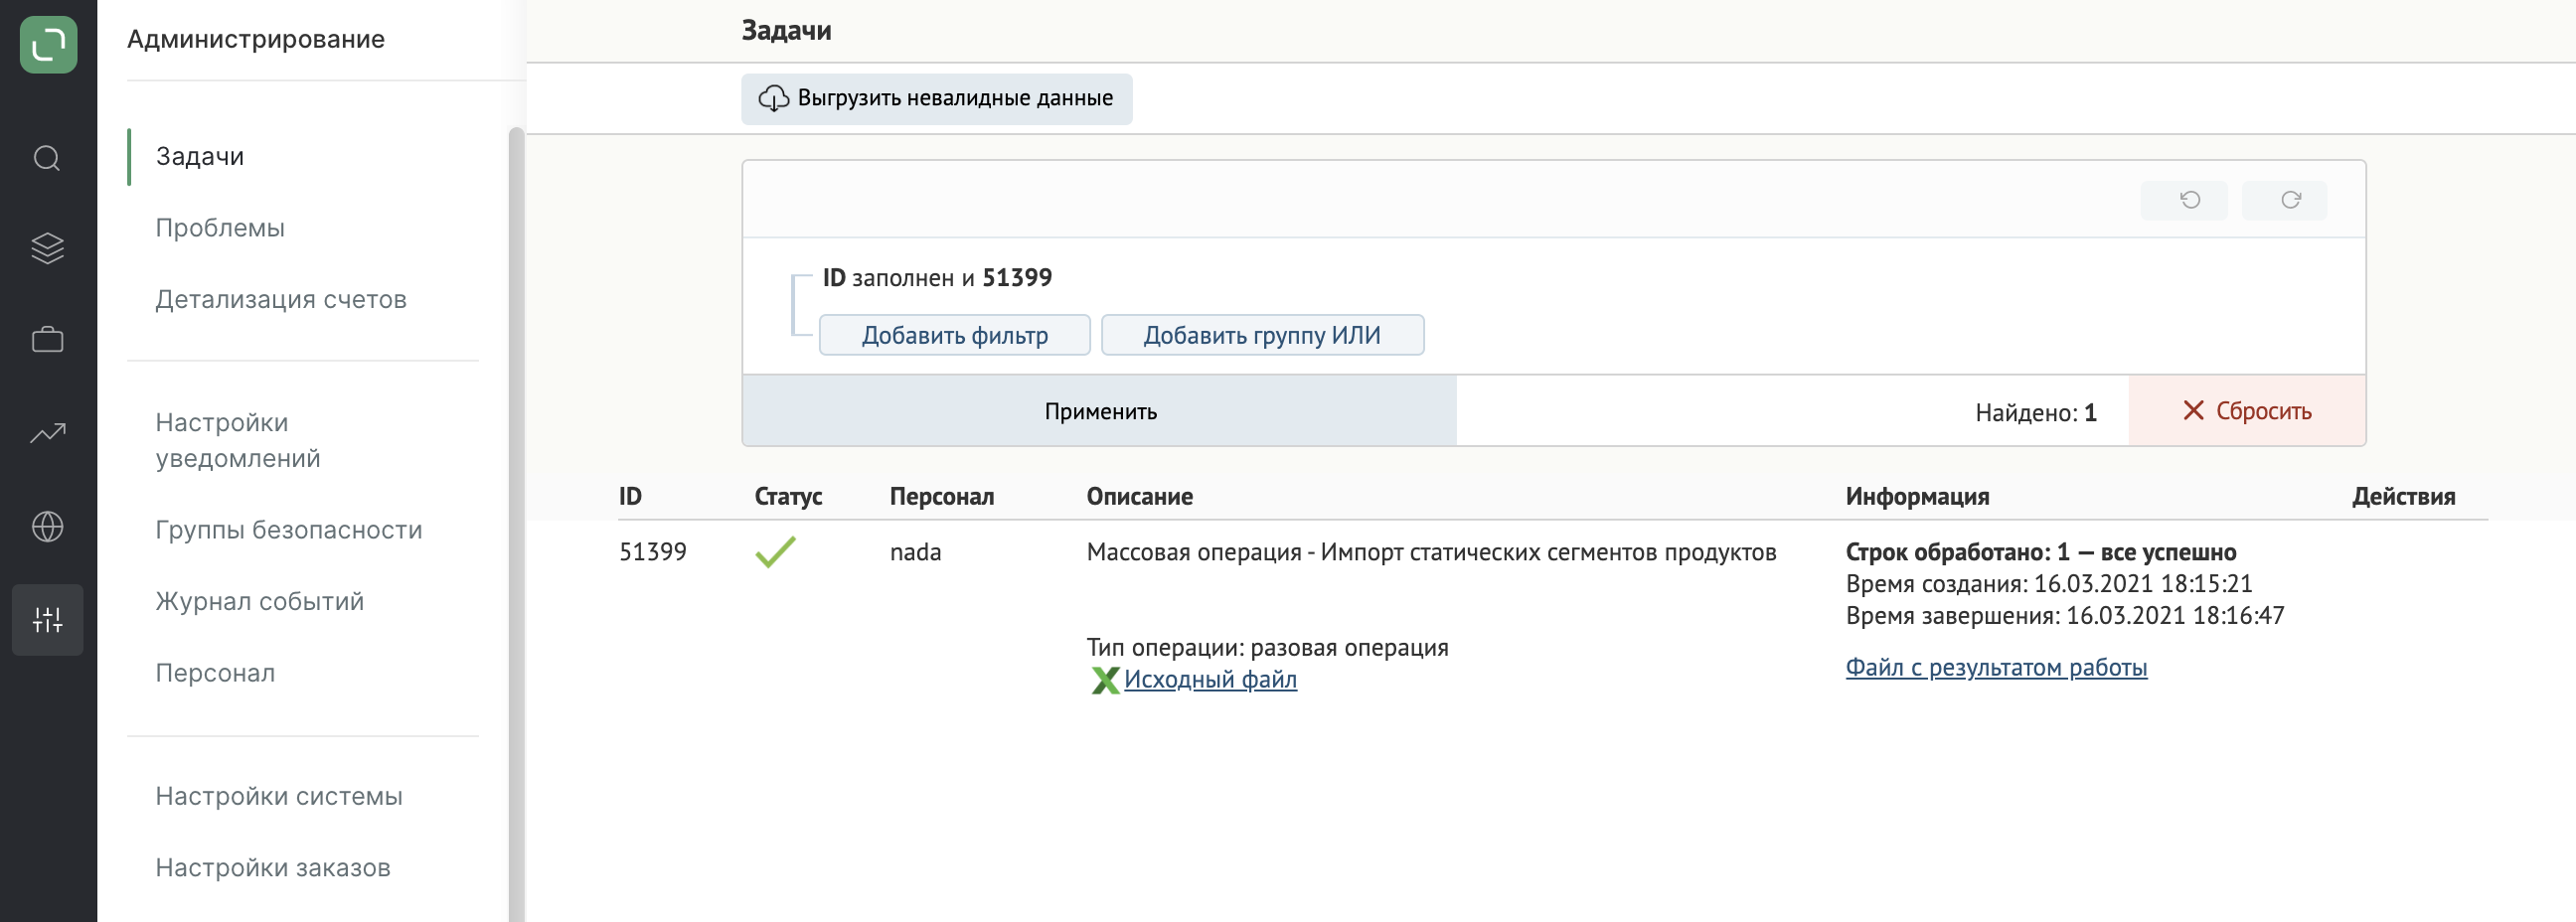Click Добавить группу ИЛИ button
2576x922 pixels.
1263,335
